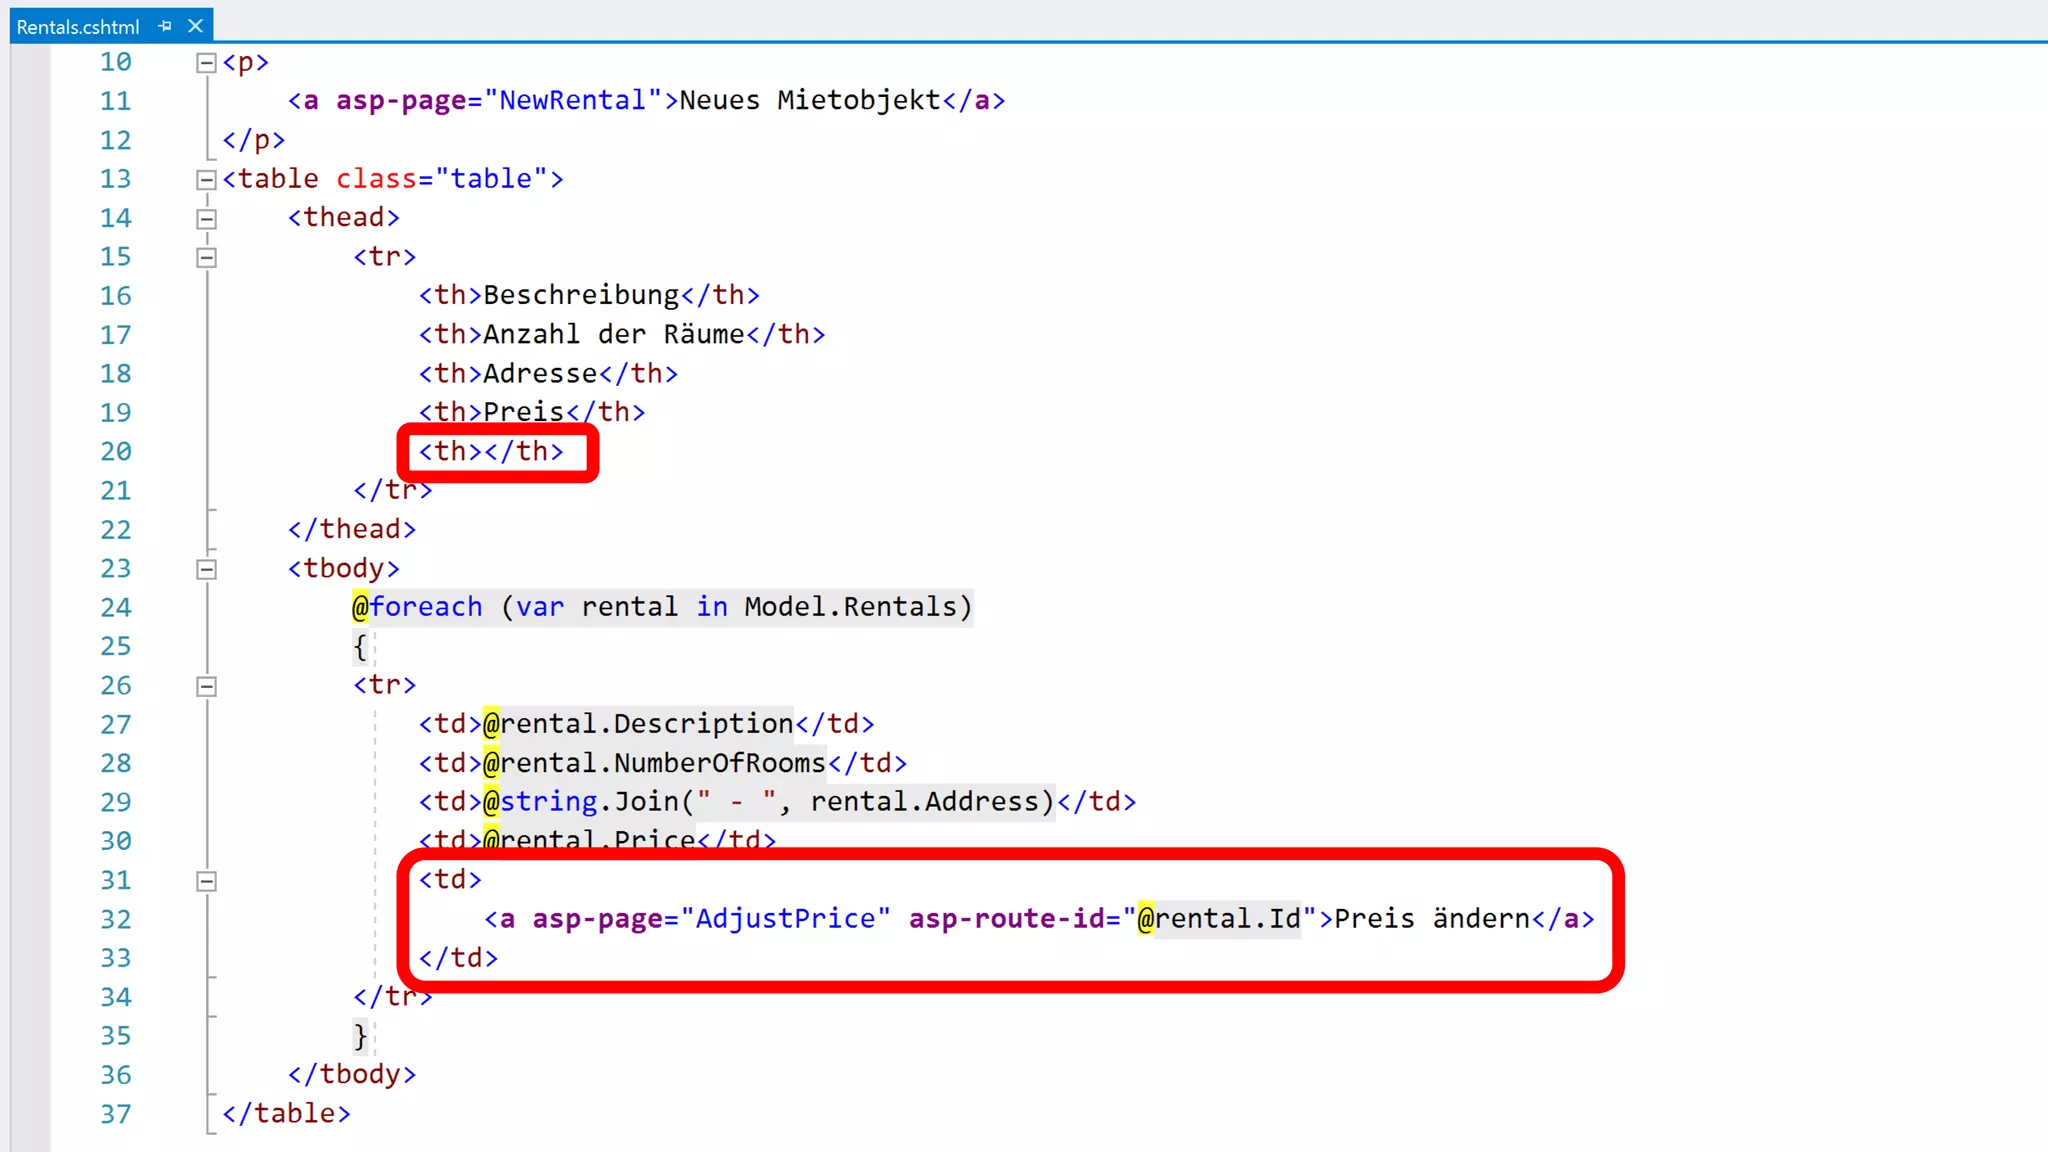
Task: Close the Rentals.cshtml tab
Action: [196, 27]
